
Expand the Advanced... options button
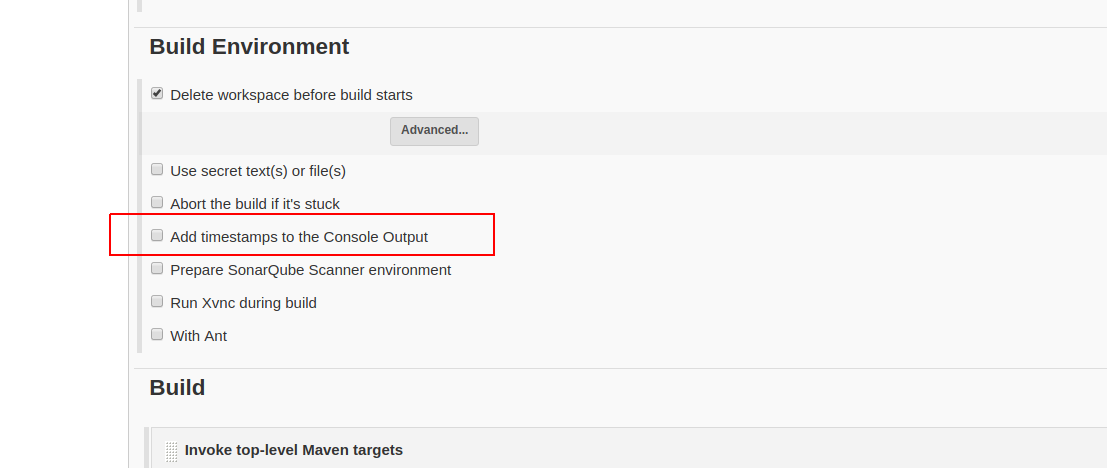point(434,130)
